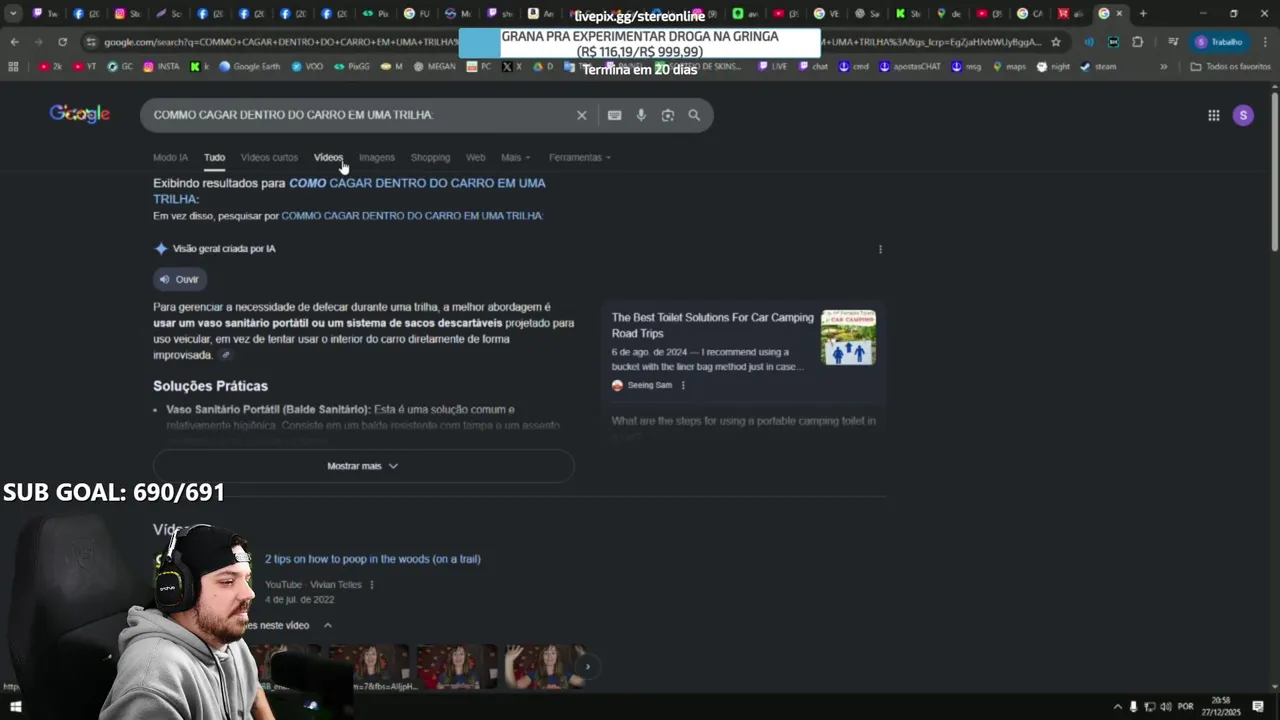The height and width of the screenshot is (720, 1280).
Task: Advance the video key moments carousel
Action: click(587, 666)
